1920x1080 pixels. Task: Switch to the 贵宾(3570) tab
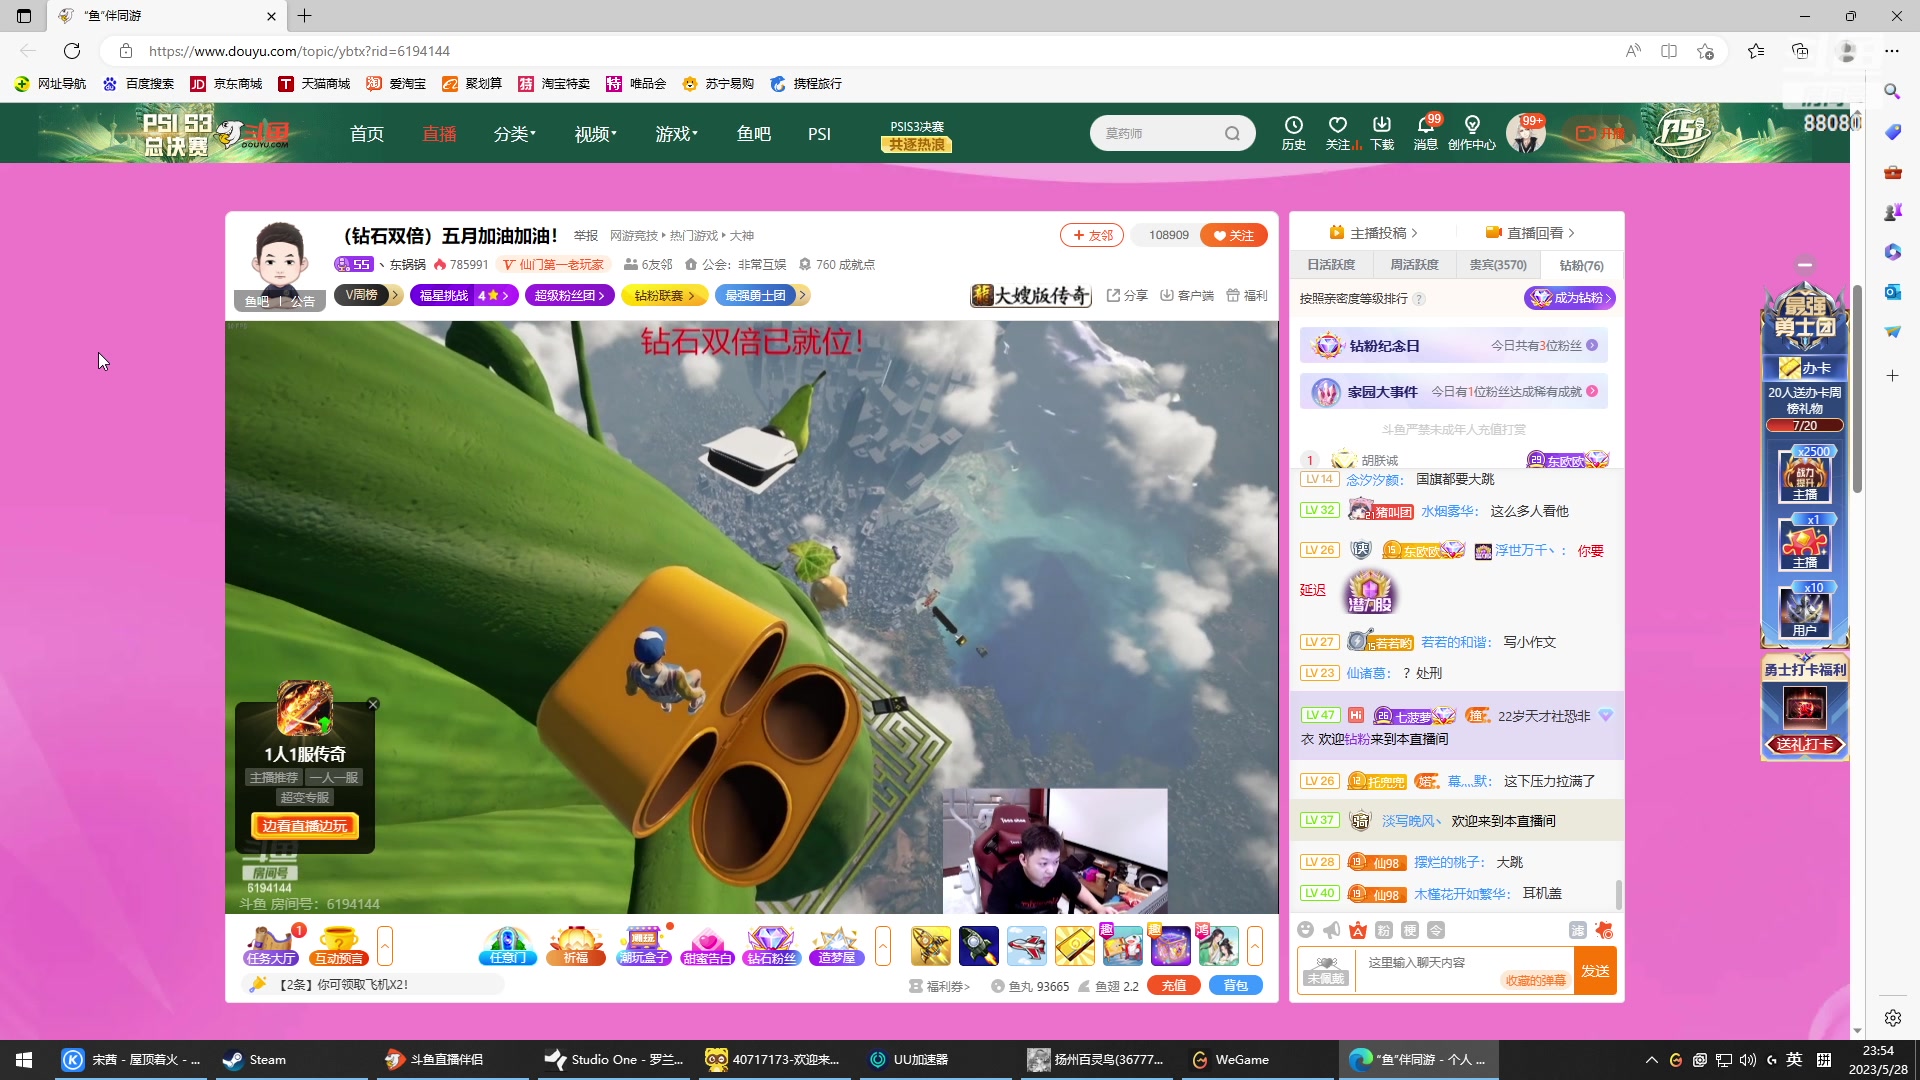pos(1498,264)
